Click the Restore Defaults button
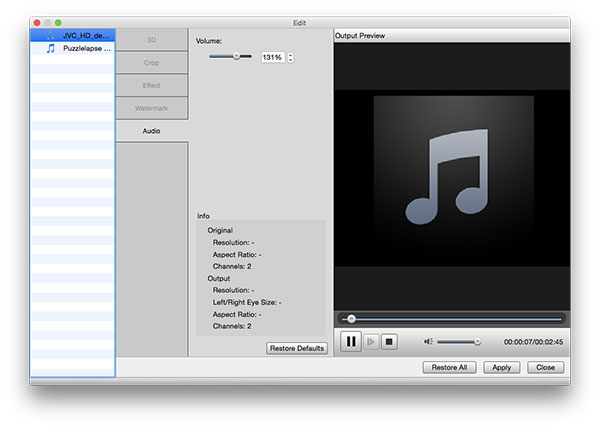 297,348
